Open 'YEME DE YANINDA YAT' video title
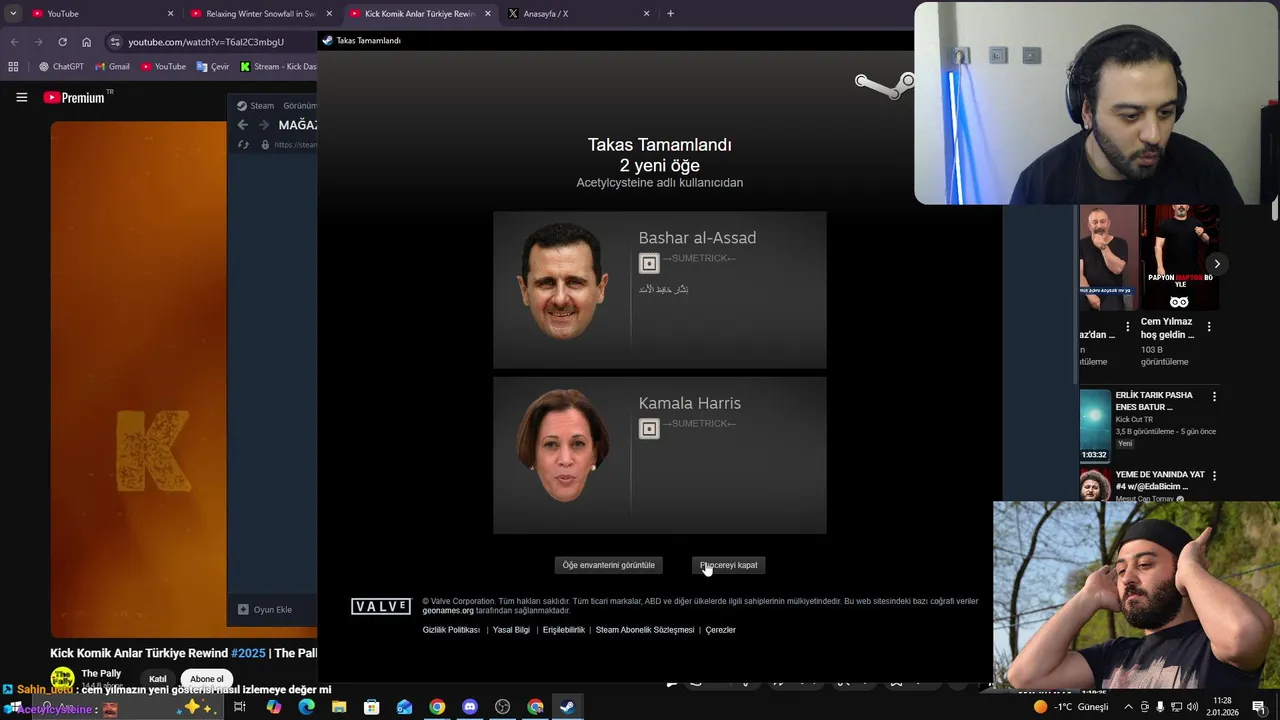Screen dimensions: 1280x720 point(1160,480)
